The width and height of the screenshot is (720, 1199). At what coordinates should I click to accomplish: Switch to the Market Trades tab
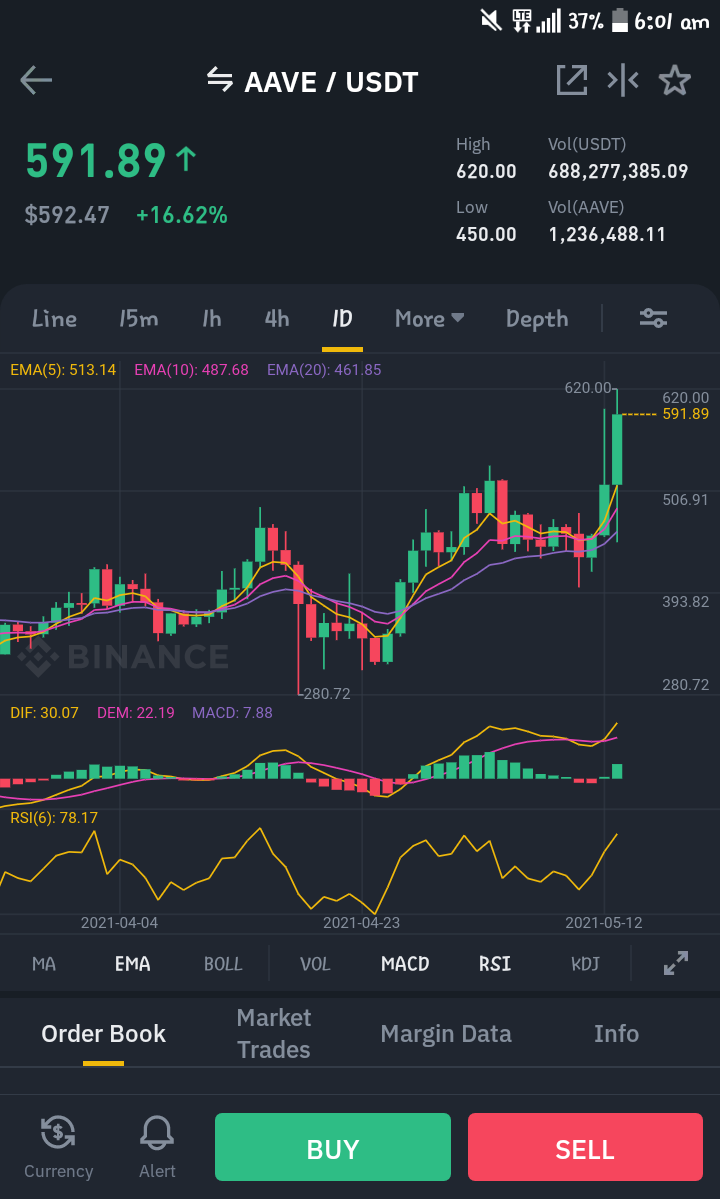point(274,1033)
